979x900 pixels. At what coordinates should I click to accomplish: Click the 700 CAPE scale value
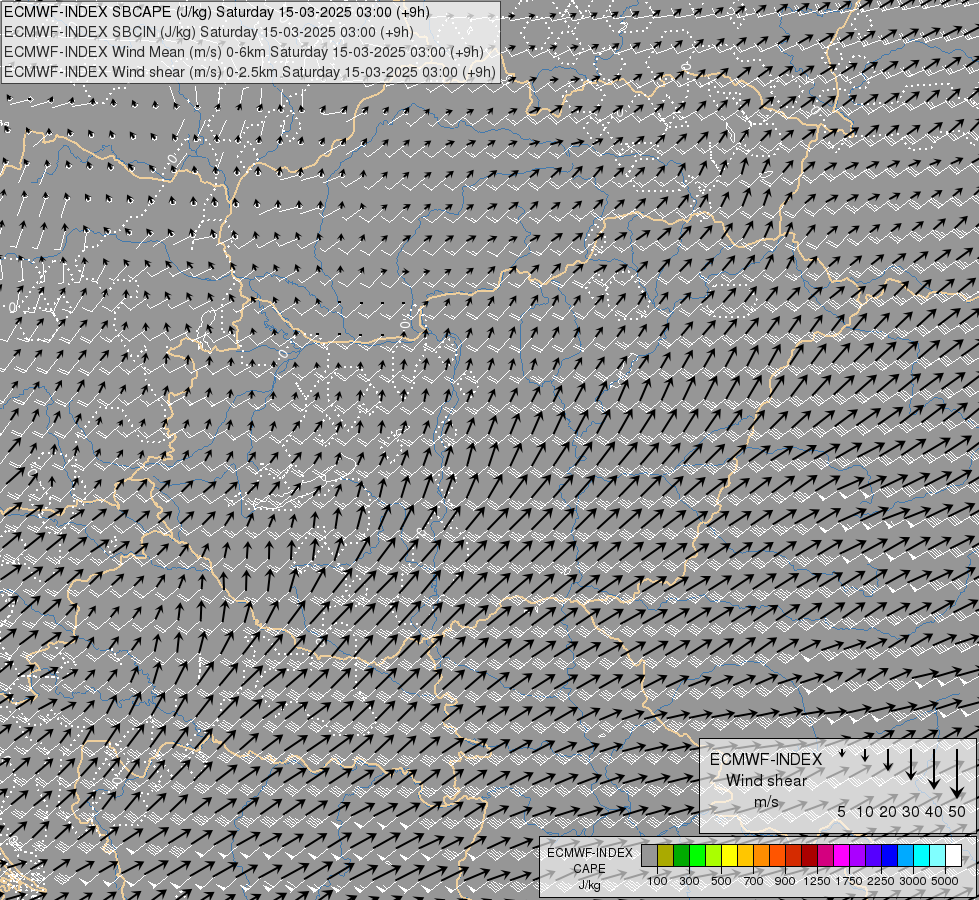(x=754, y=881)
